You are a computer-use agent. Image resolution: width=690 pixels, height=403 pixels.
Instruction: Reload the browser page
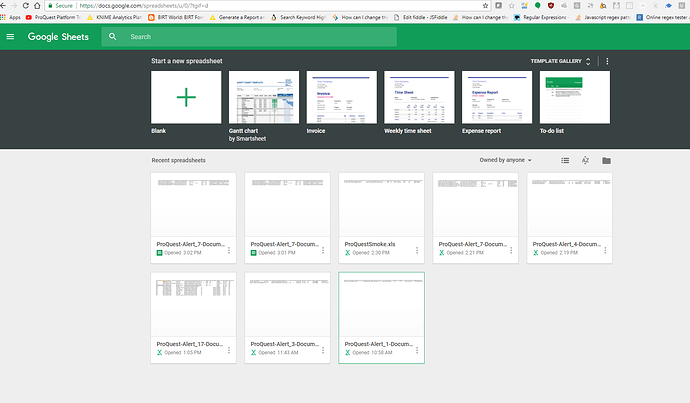tap(26, 6)
